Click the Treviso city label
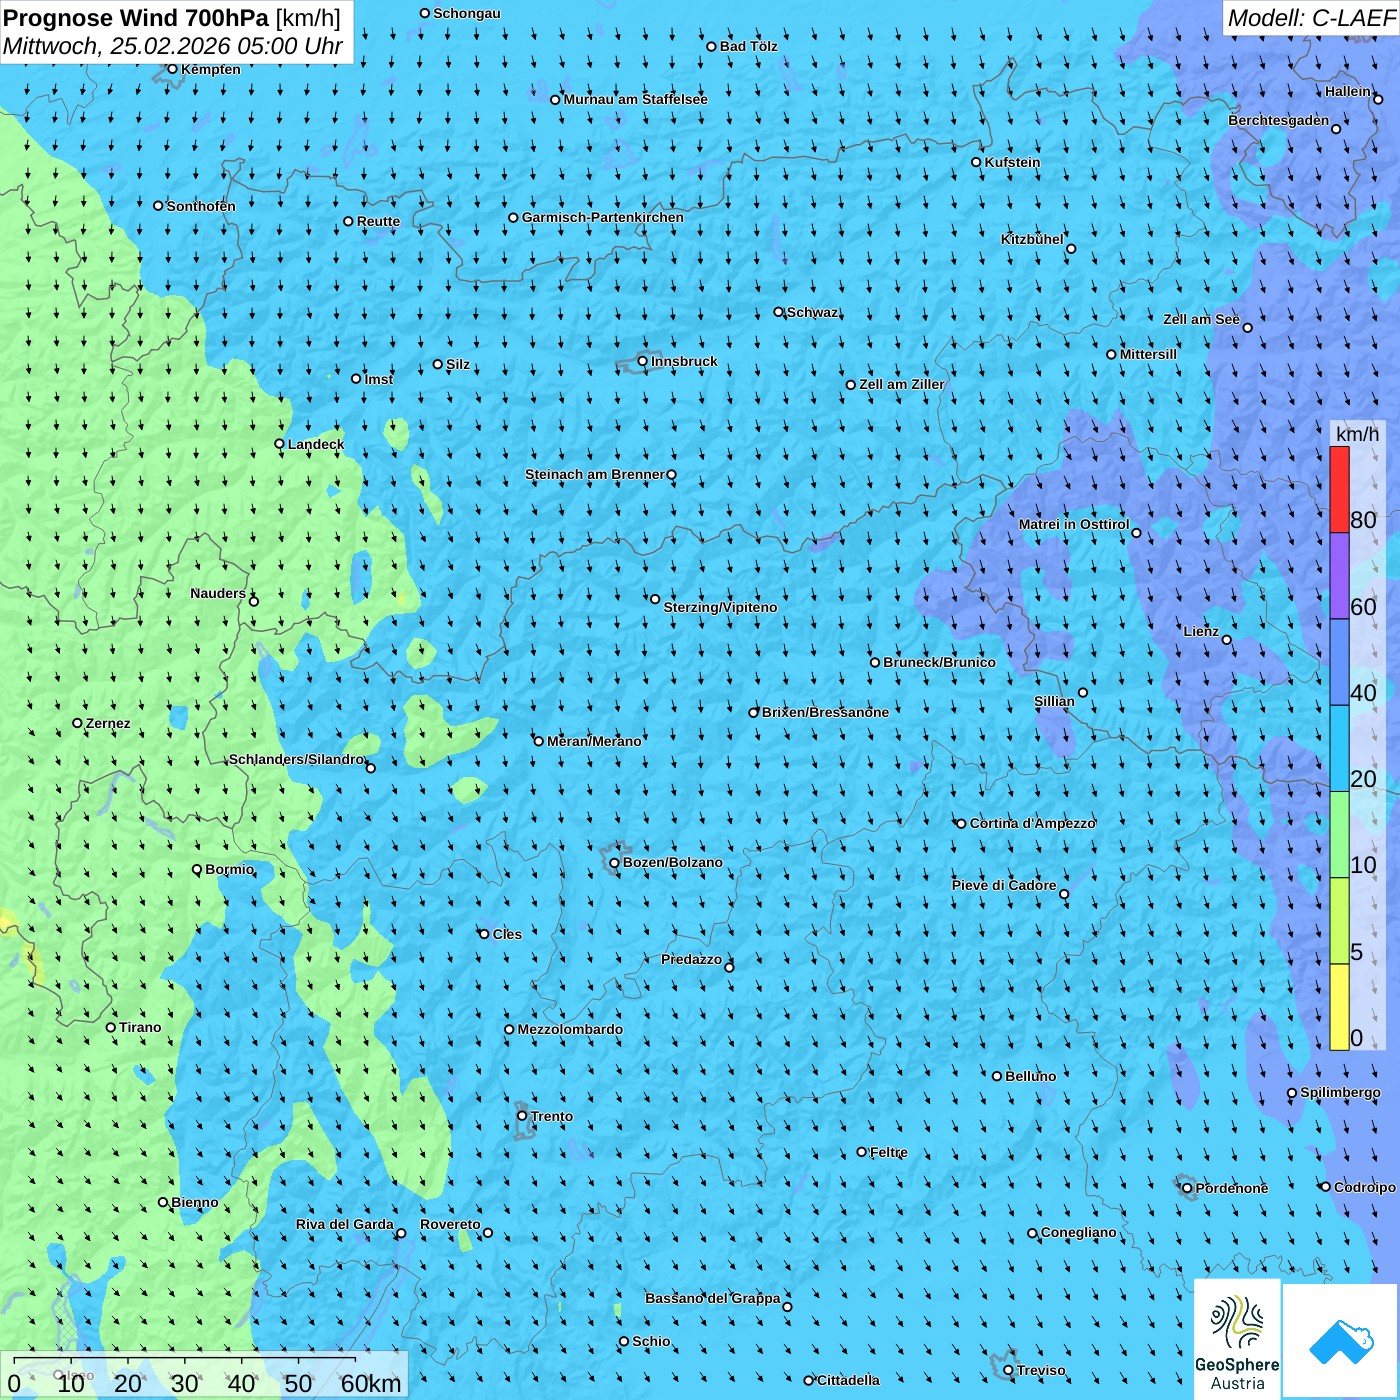1400x1400 pixels. point(1041,1370)
